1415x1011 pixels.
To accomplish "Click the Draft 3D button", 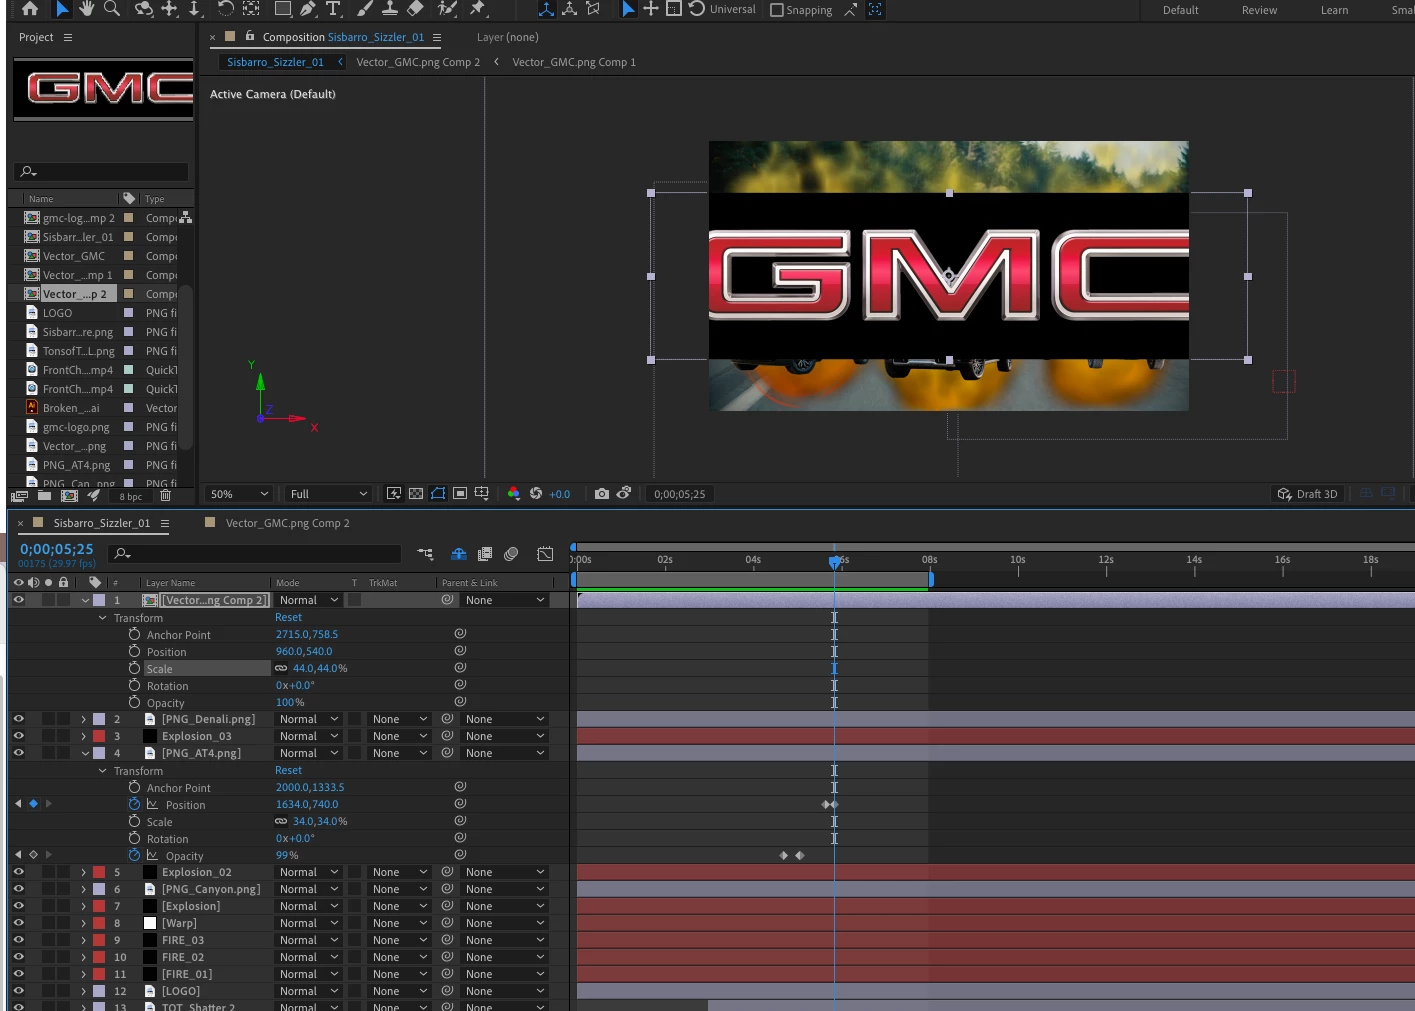I will coord(1308,494).
